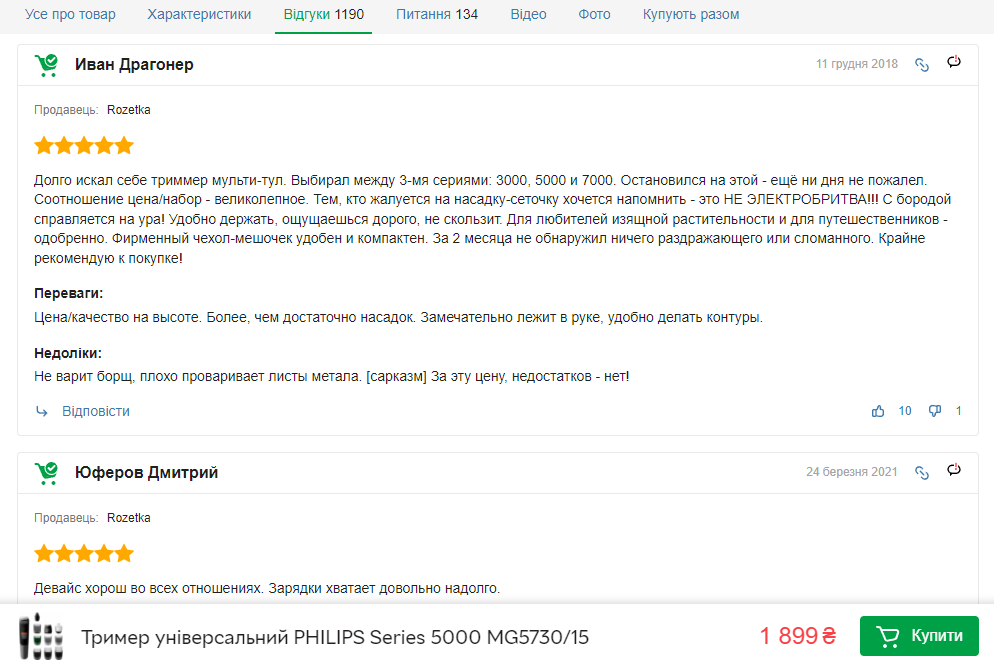Like the review with thumbs-up icon
The height and width of the screenshot is (663, 994).
point(878,411)
